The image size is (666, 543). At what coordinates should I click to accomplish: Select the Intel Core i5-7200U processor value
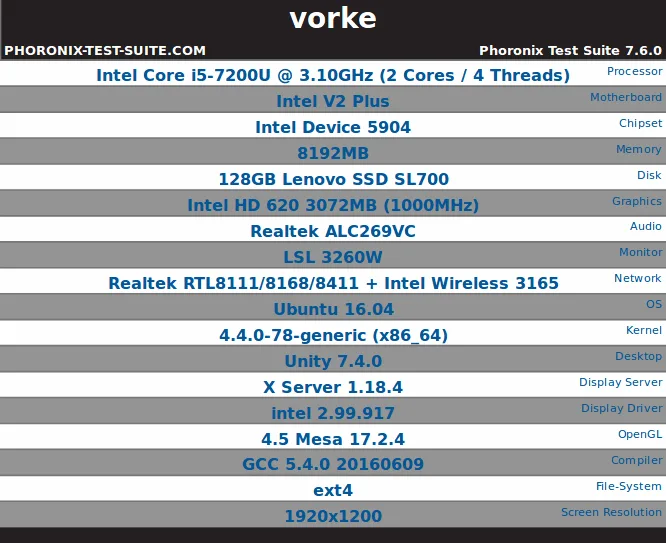click(x=333, y=75)
